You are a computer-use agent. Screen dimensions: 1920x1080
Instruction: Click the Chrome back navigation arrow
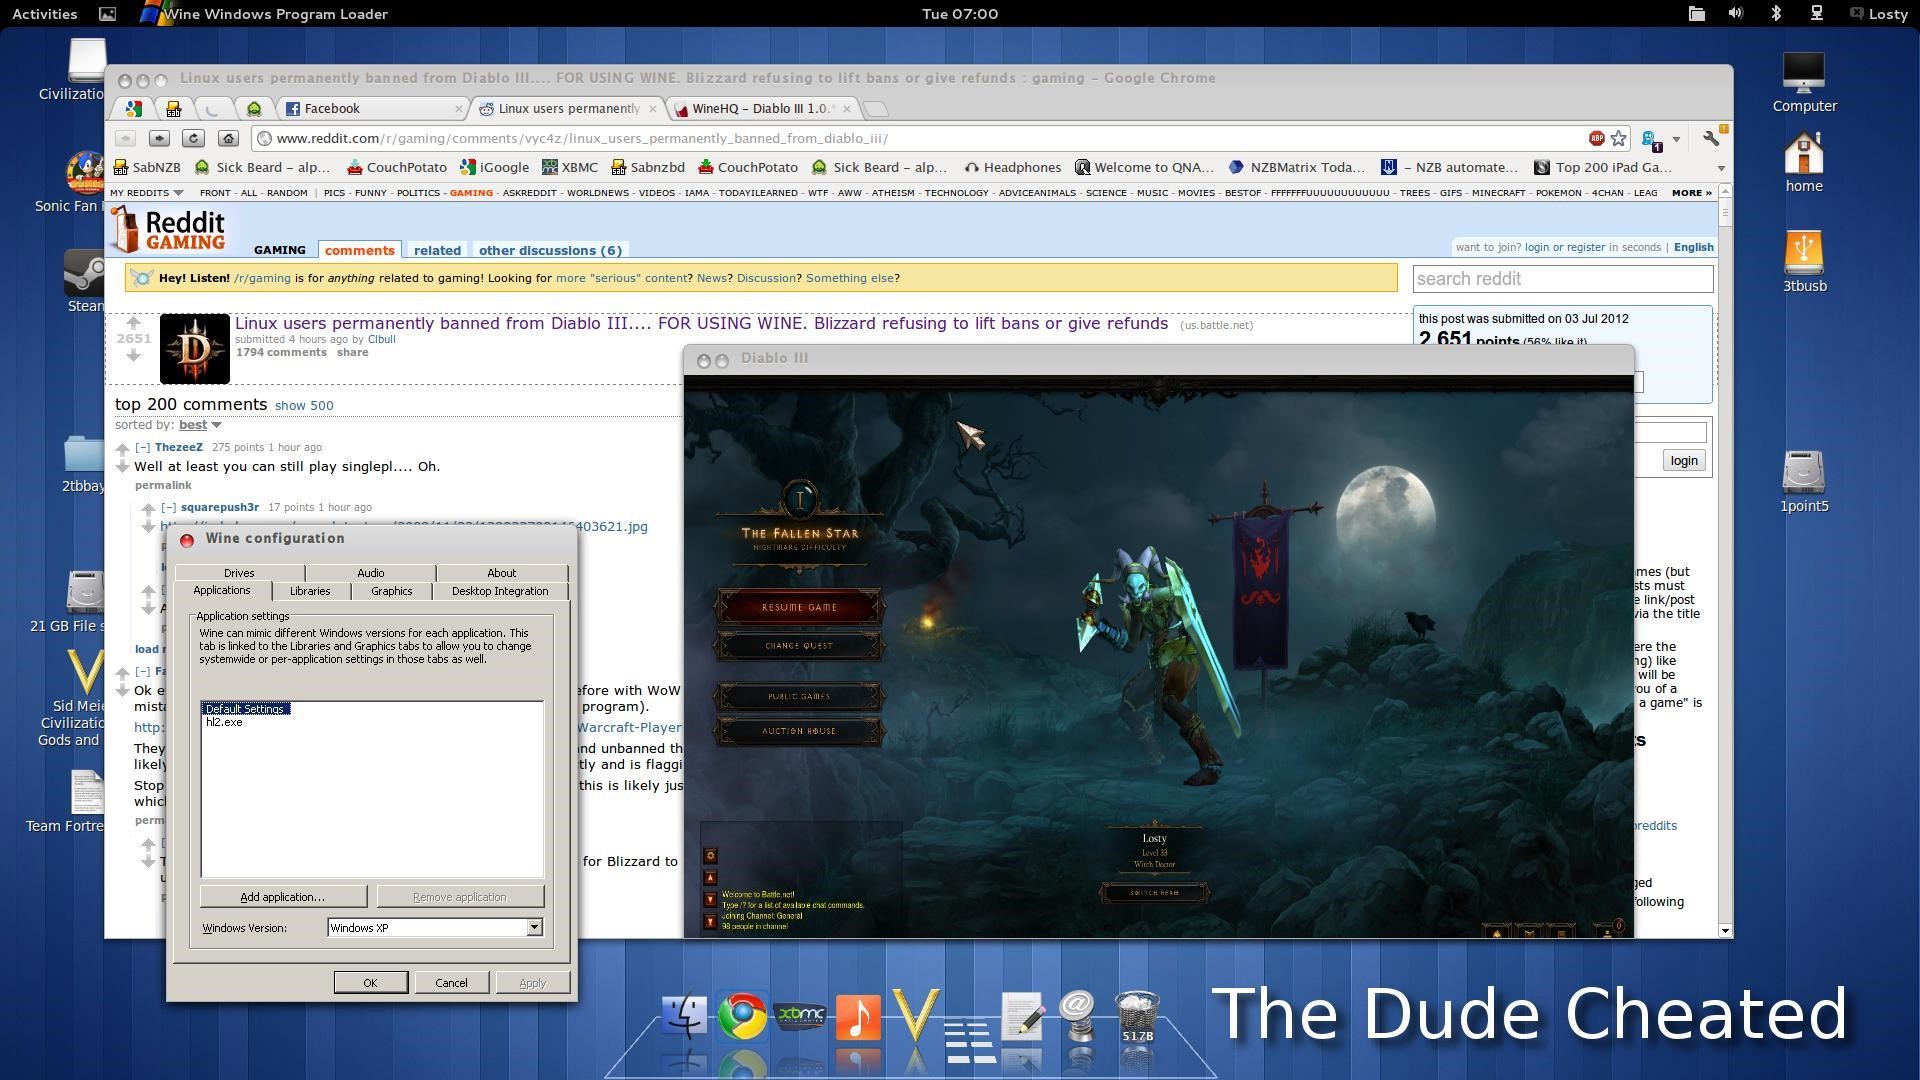click(125, 138)
